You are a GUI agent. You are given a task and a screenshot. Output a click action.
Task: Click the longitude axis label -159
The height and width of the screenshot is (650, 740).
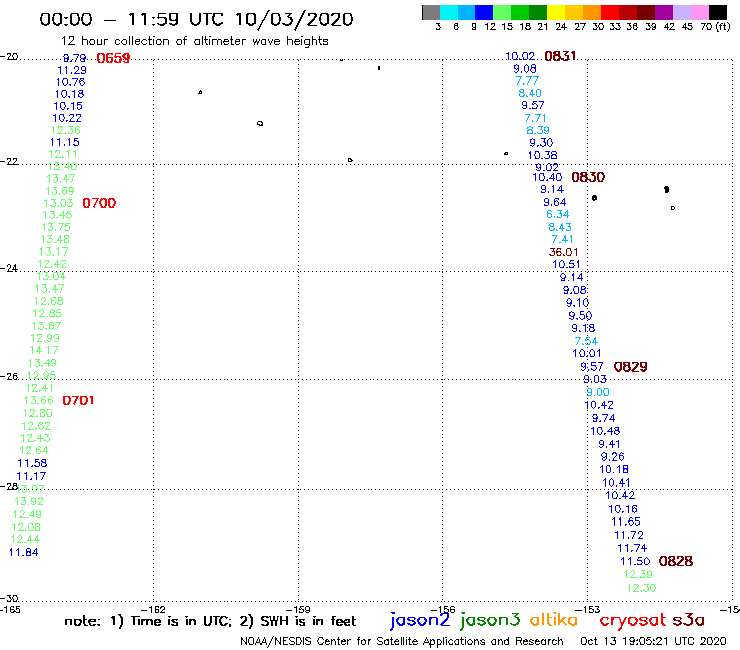pos(298,609)
